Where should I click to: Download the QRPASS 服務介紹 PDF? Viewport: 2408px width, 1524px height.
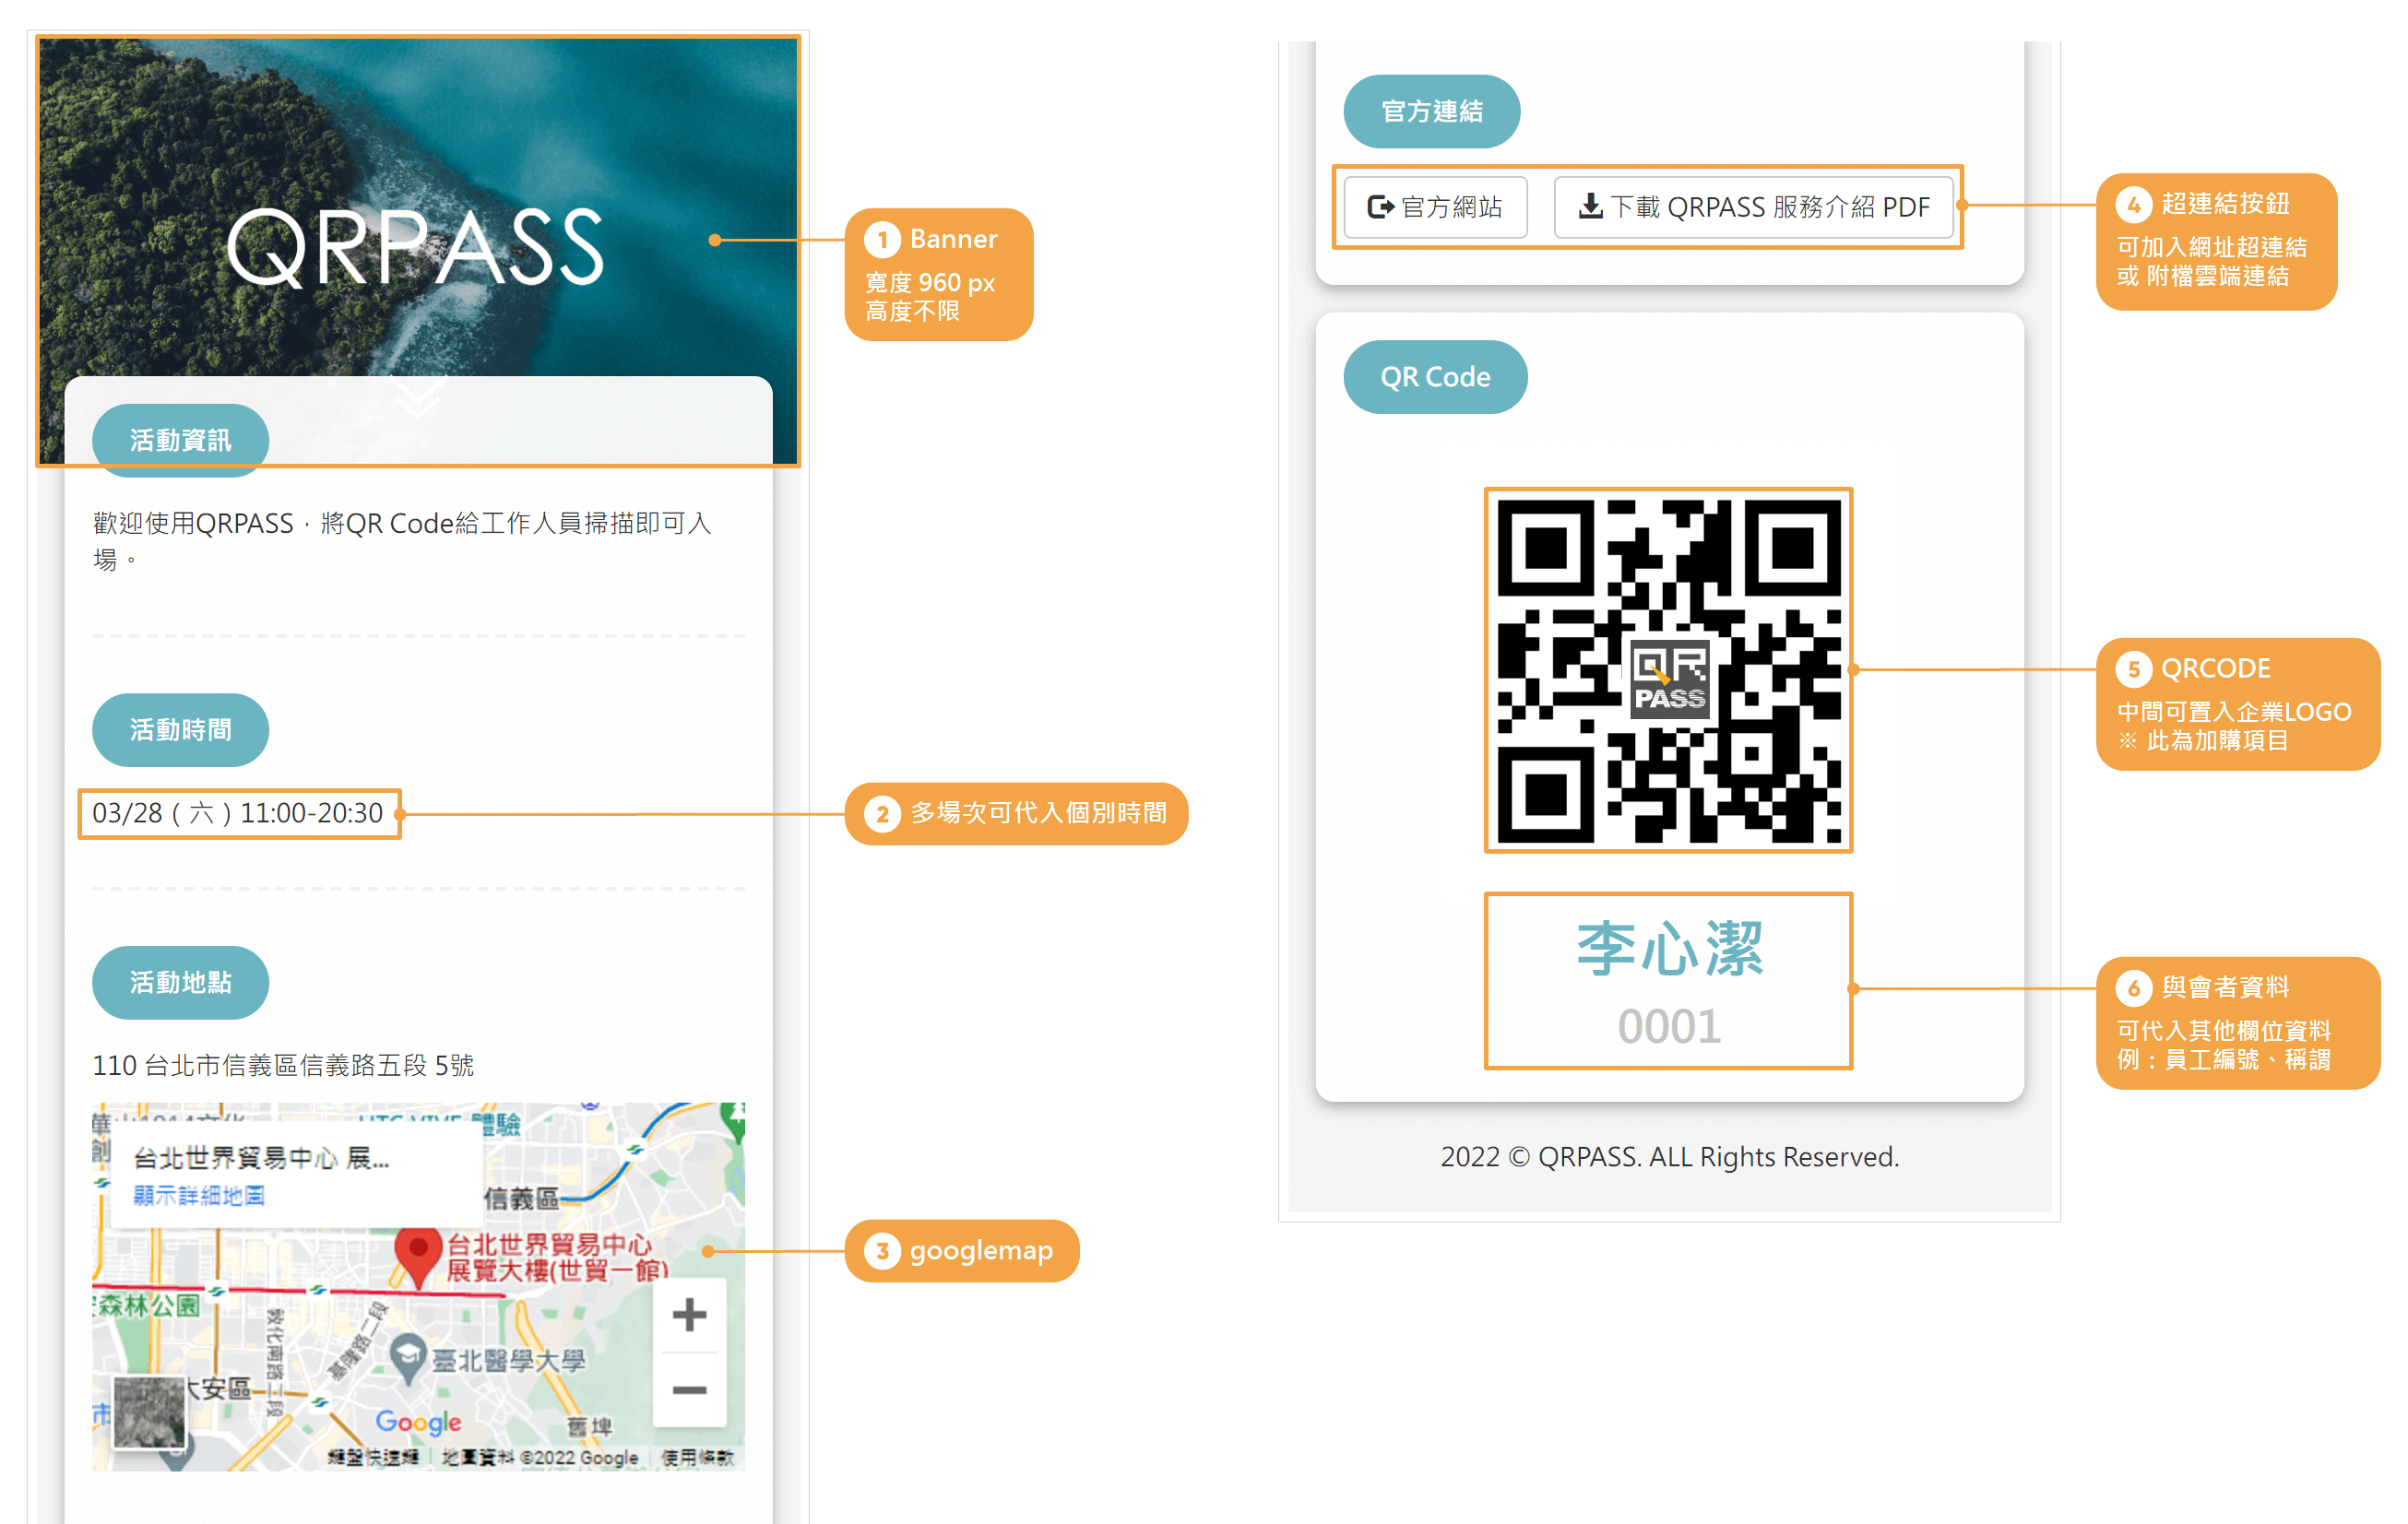coord(1753,207)
